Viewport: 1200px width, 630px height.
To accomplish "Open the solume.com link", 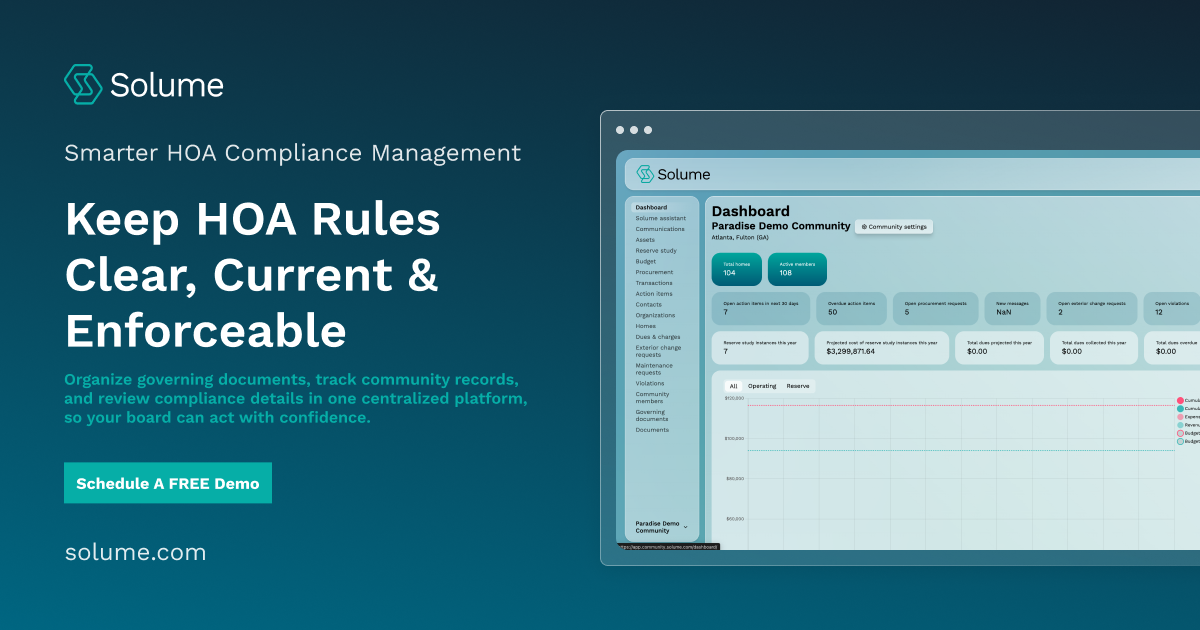I will click(135, 552).
